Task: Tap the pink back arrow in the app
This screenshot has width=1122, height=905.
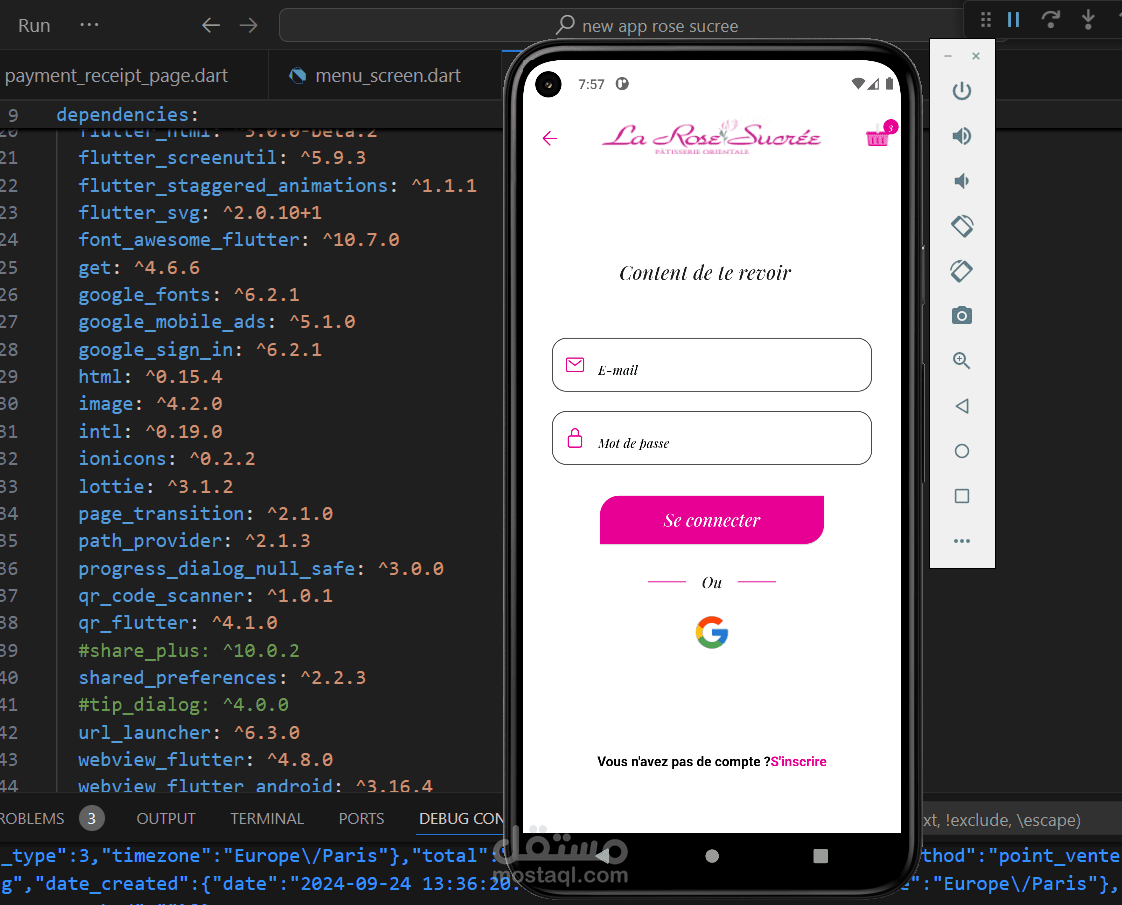Action: (550, 138)
